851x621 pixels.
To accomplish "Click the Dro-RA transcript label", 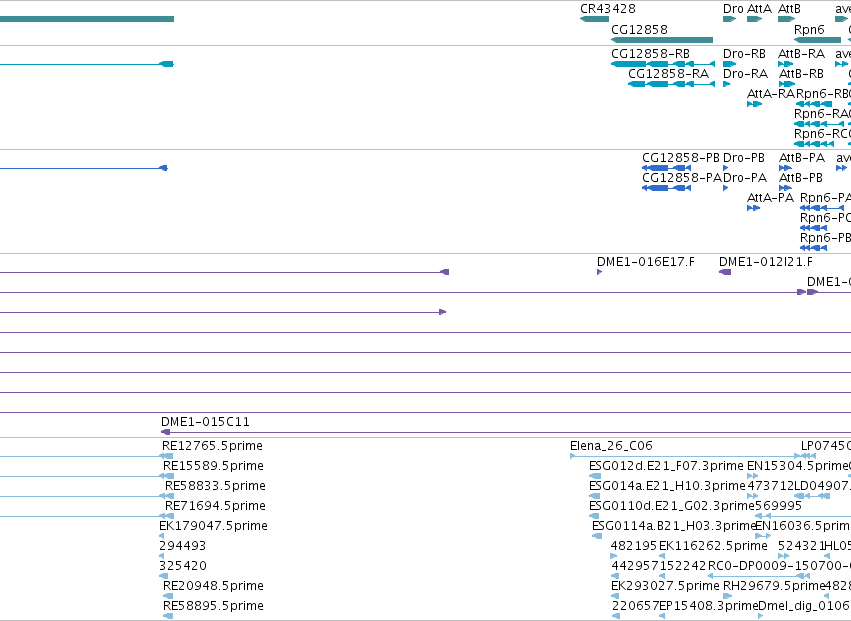I will 745,74.
